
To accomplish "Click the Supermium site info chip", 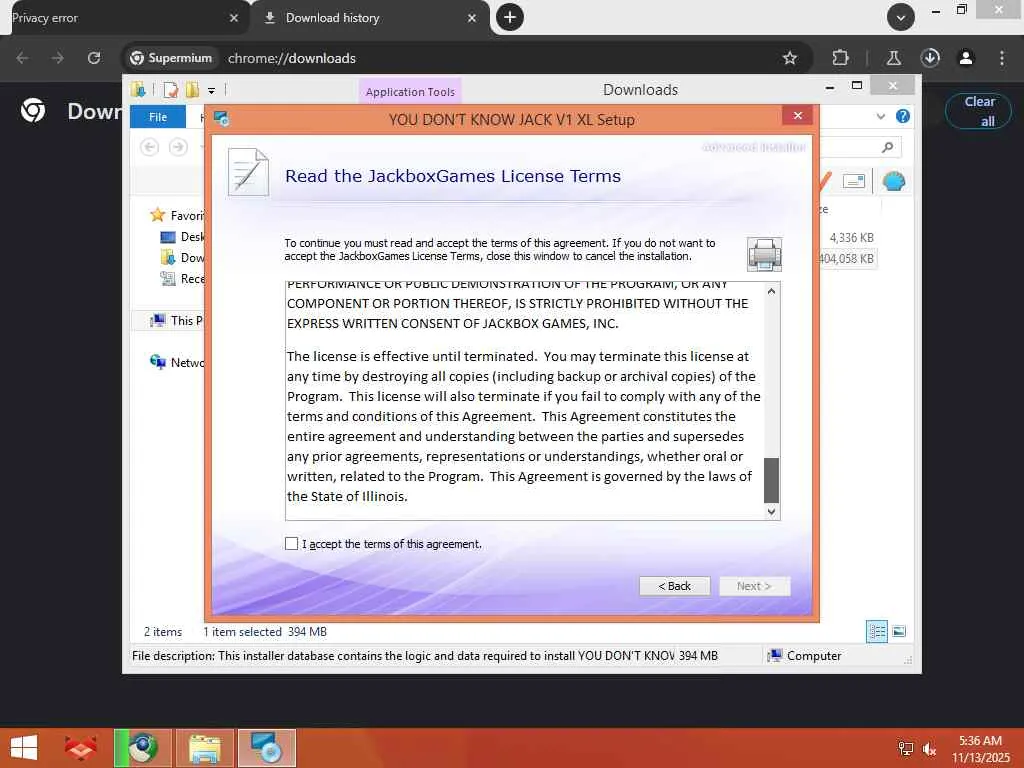I will click(171, 58).
